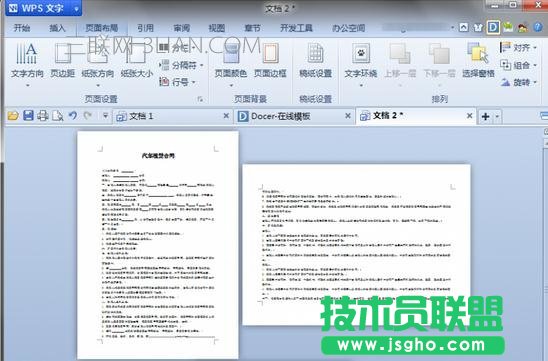Viewport: 548px width, 361px height.
Task: Open 页边距 page margins settings
Action: tap(63, 60)
